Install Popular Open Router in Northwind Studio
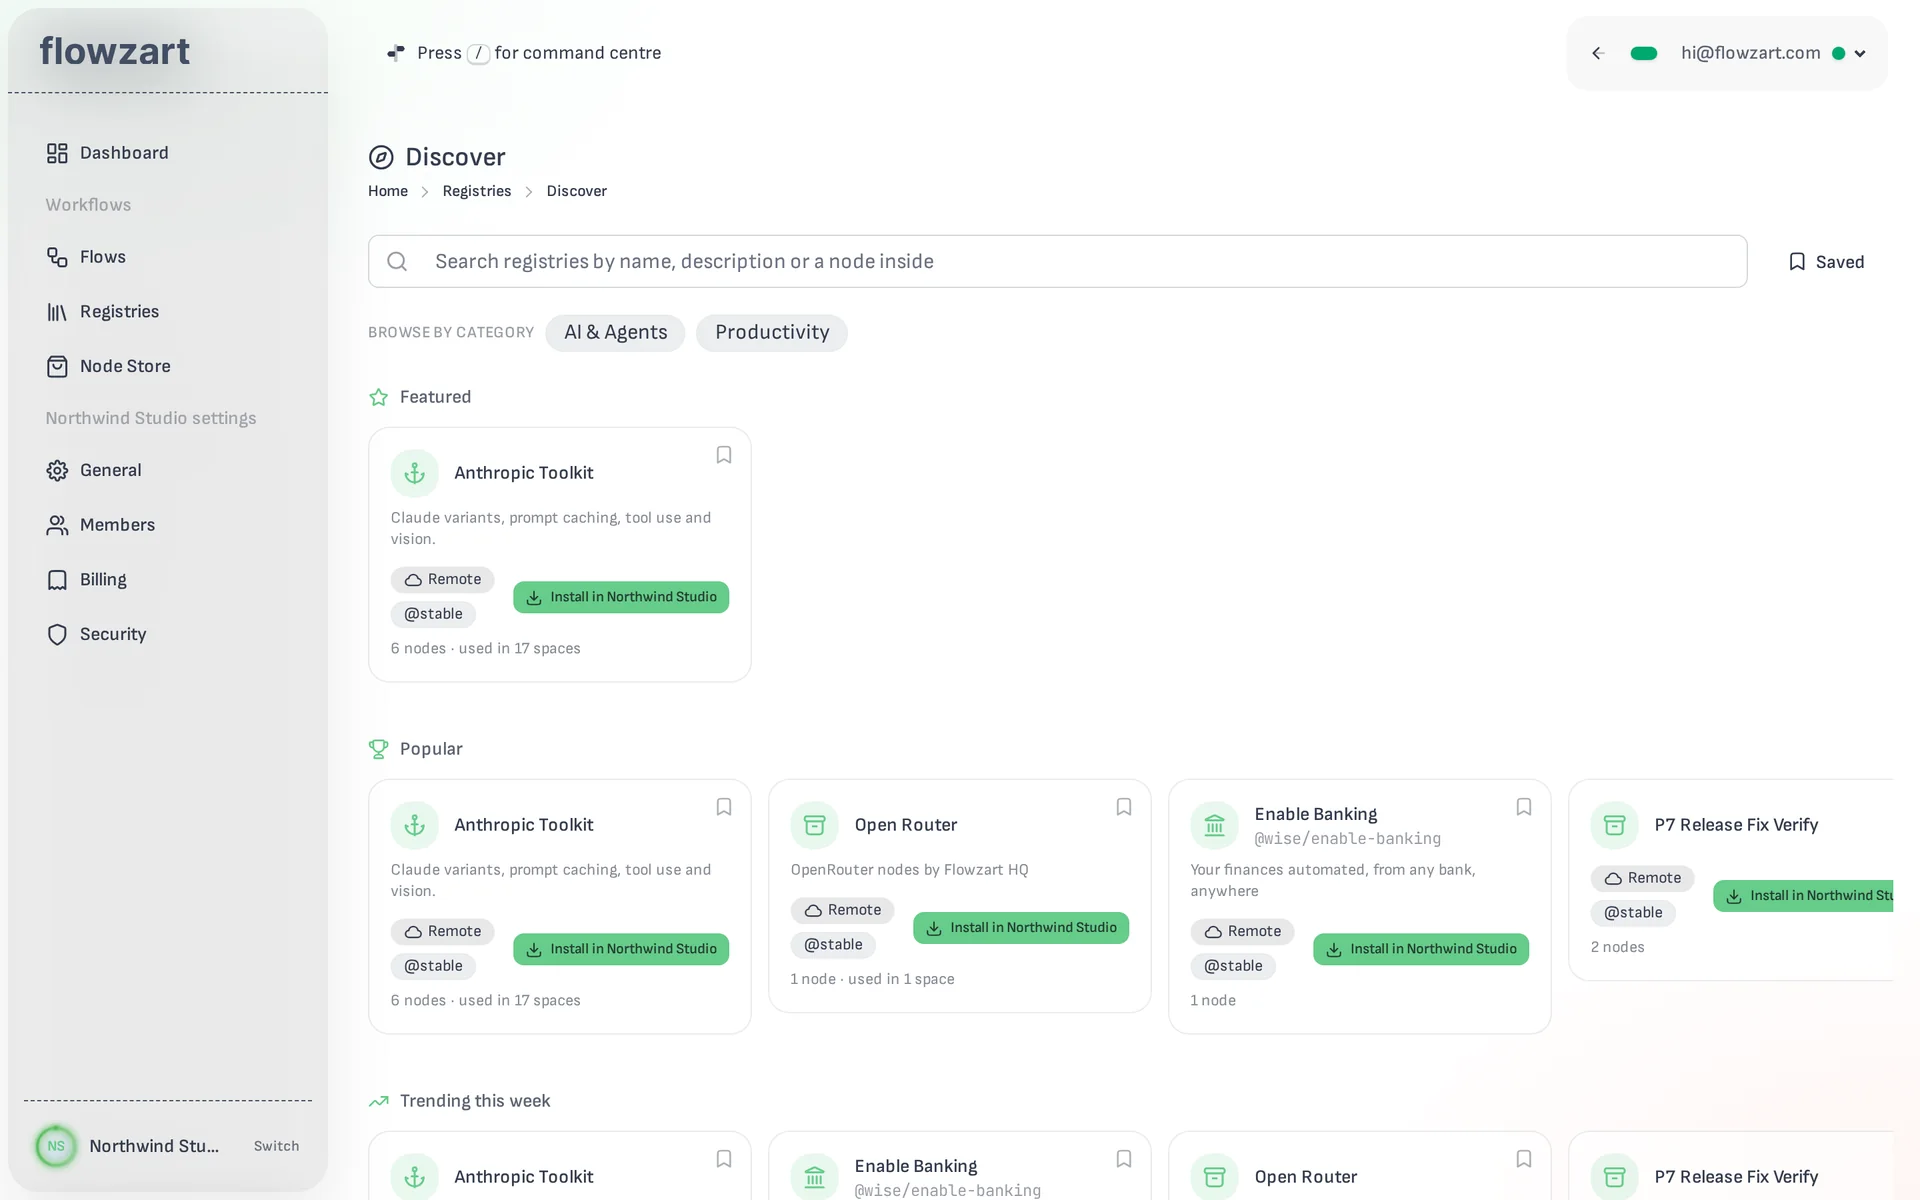The width and height of the screenshot is (1920, 1200). click(x=1021, y=928)
